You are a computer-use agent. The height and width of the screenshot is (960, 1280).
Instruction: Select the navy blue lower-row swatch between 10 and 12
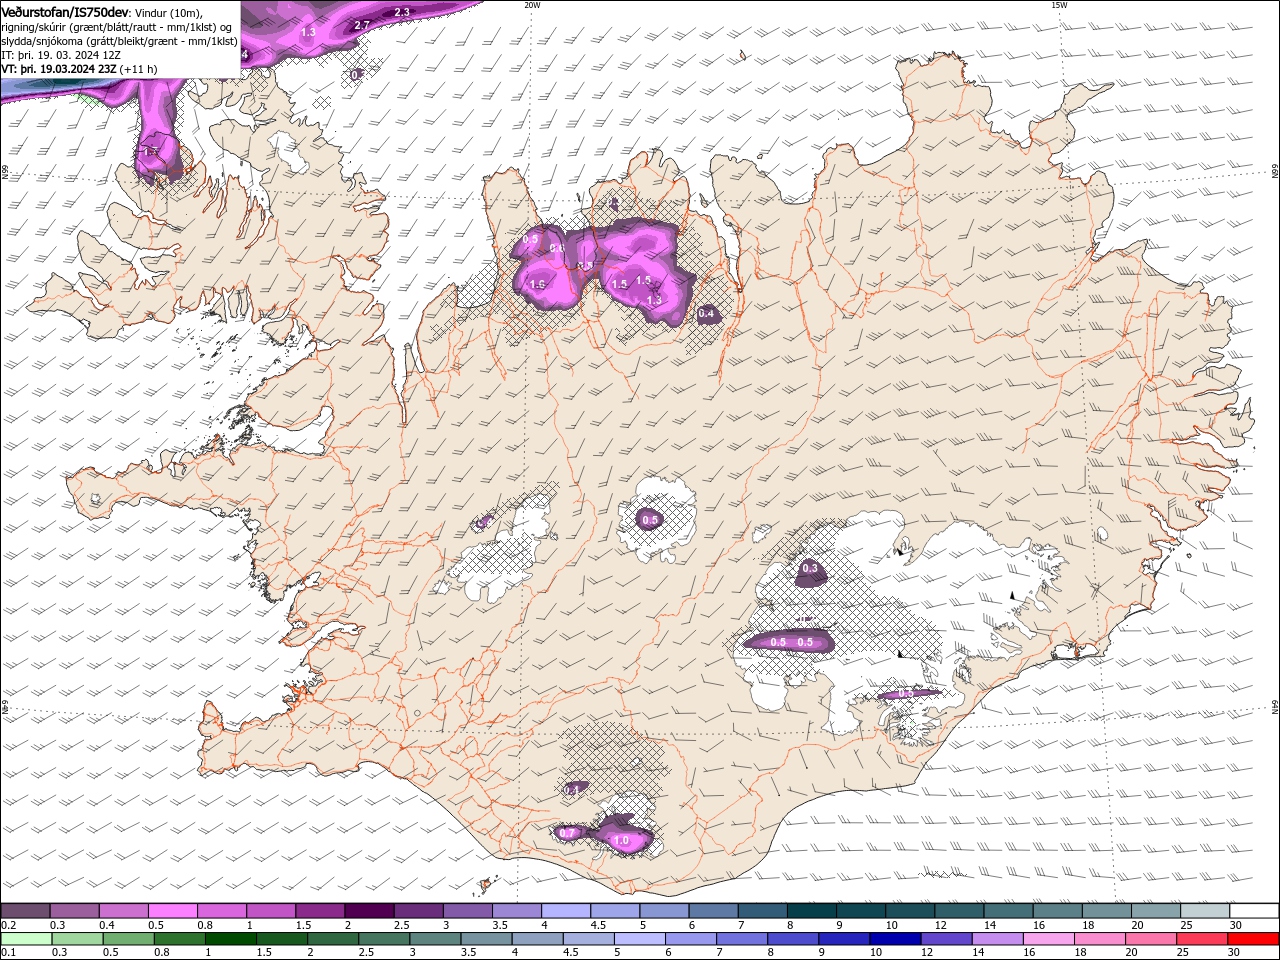click(895, 939)
